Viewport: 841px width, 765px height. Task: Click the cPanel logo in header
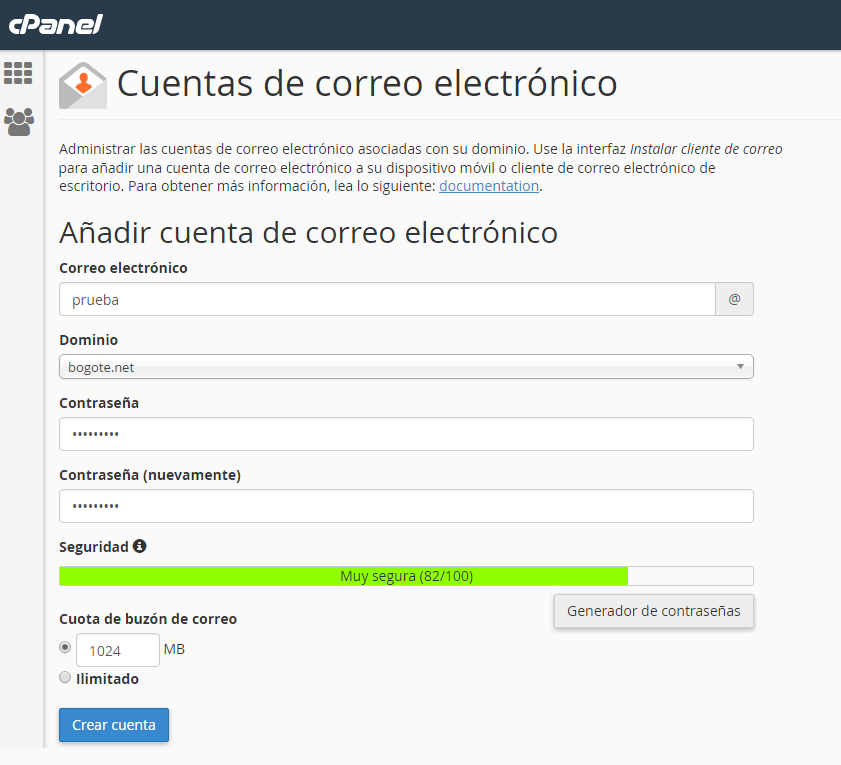(55, 24)
